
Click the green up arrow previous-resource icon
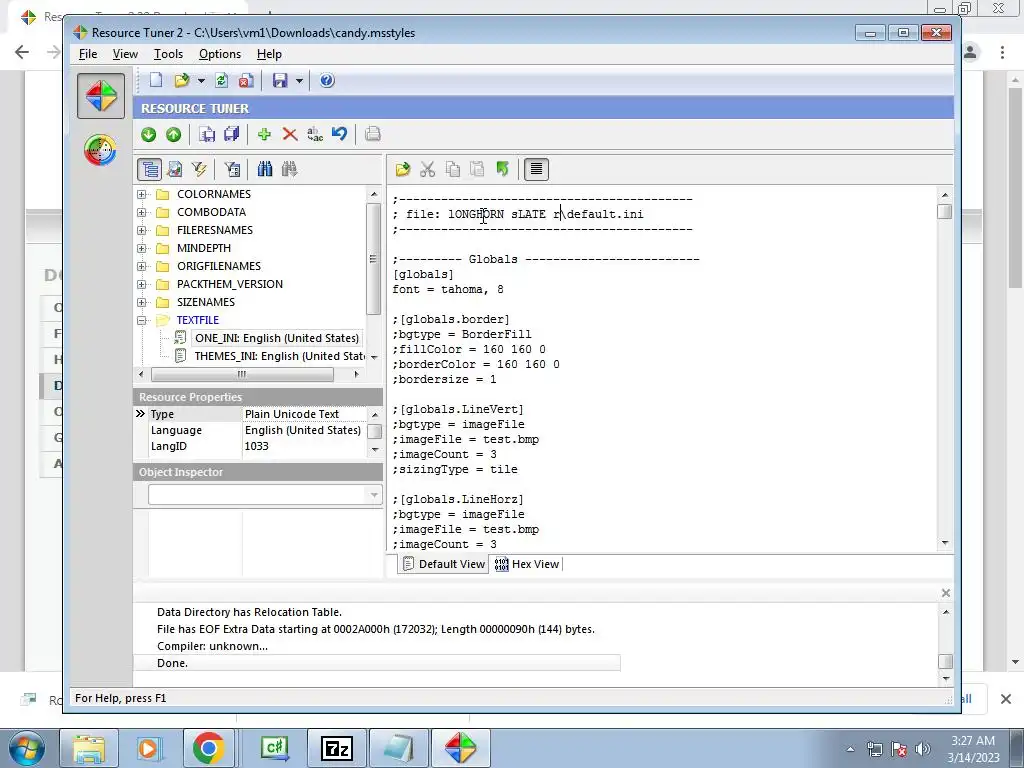[173, 135]
